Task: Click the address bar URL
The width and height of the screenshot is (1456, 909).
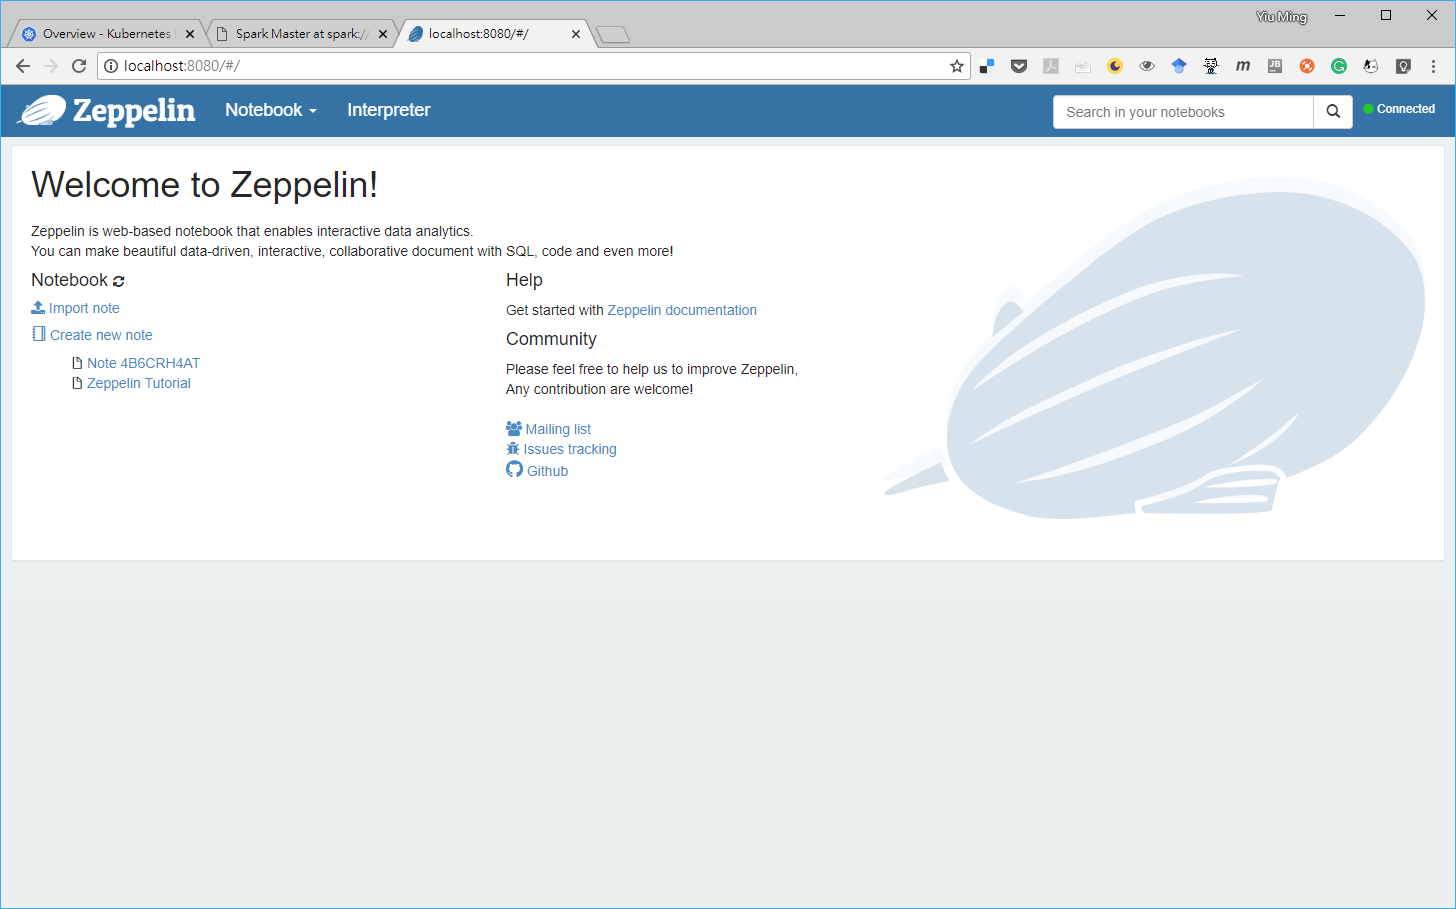Action: [182, 66]
